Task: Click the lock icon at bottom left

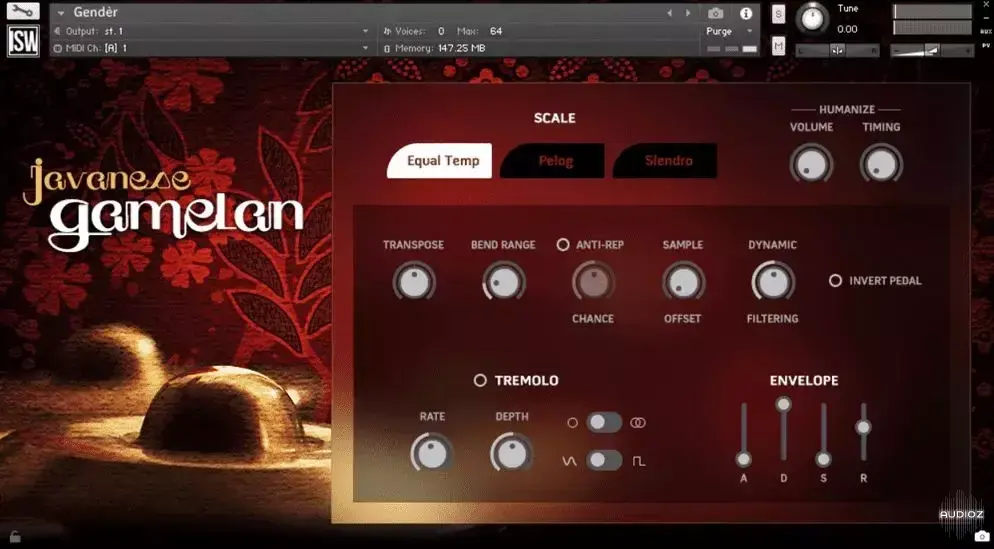Action: 15,536
